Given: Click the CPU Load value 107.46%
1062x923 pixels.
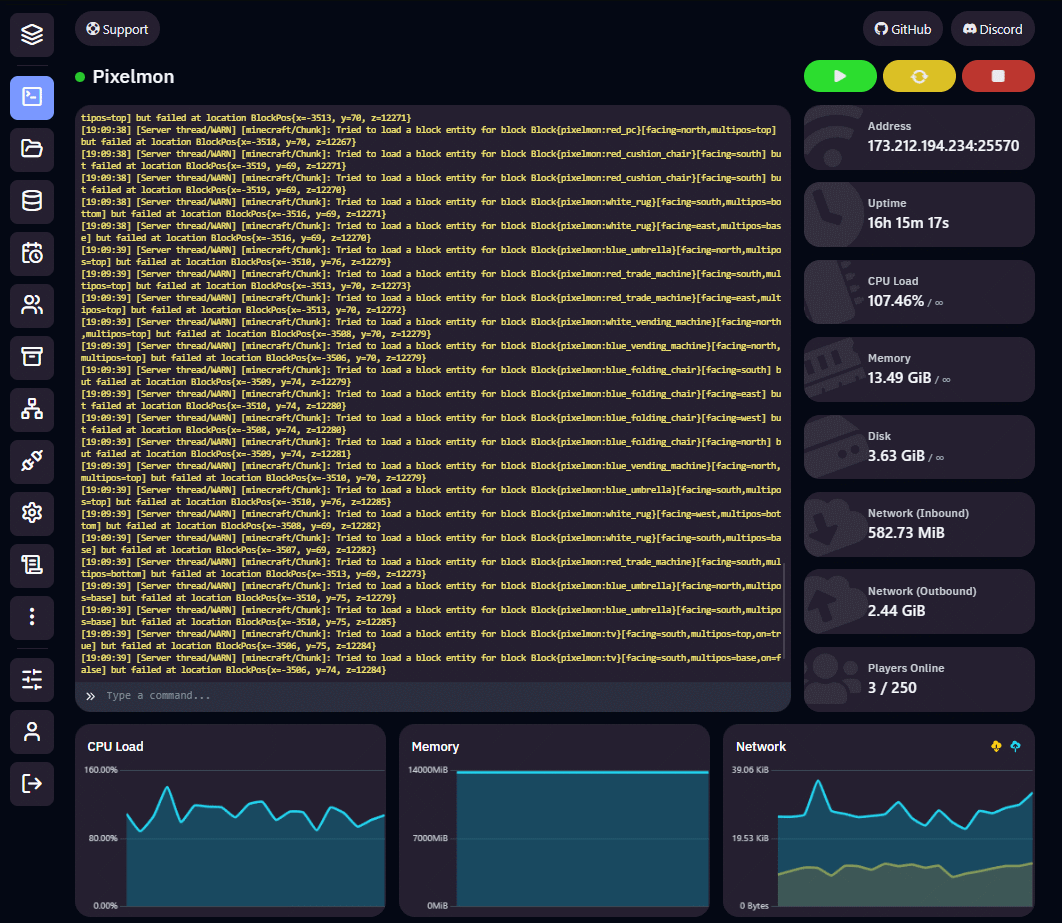Looking at the screenshot, I should 895,301.
